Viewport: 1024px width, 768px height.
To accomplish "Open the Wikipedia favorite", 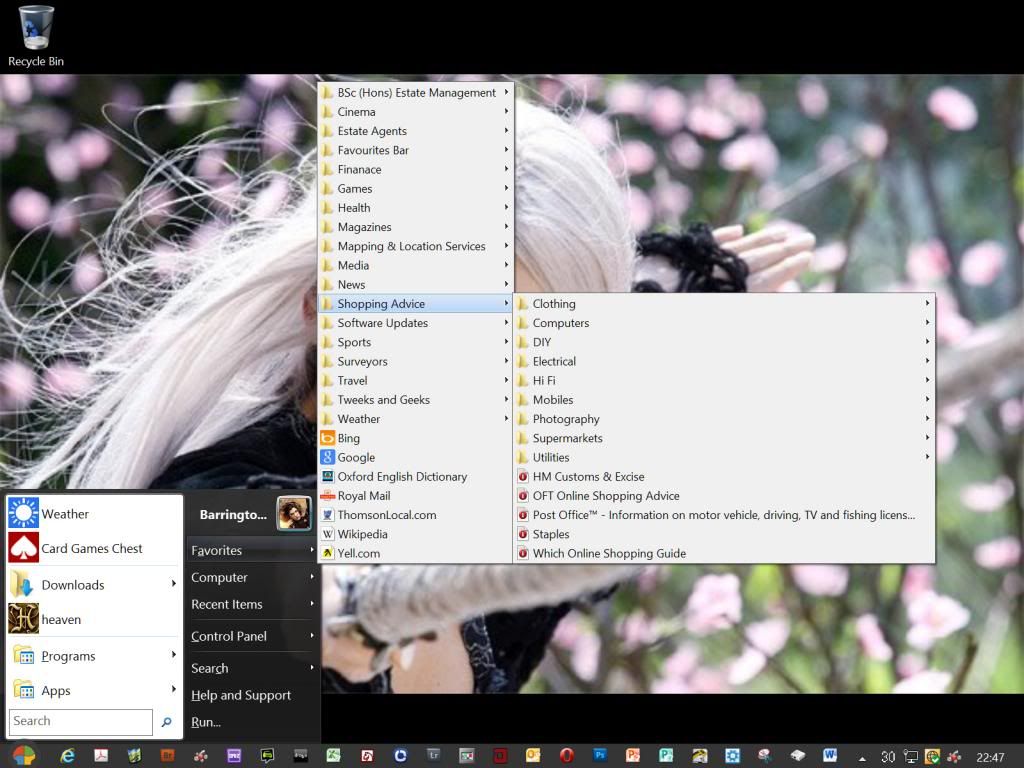I will point(416,534).
